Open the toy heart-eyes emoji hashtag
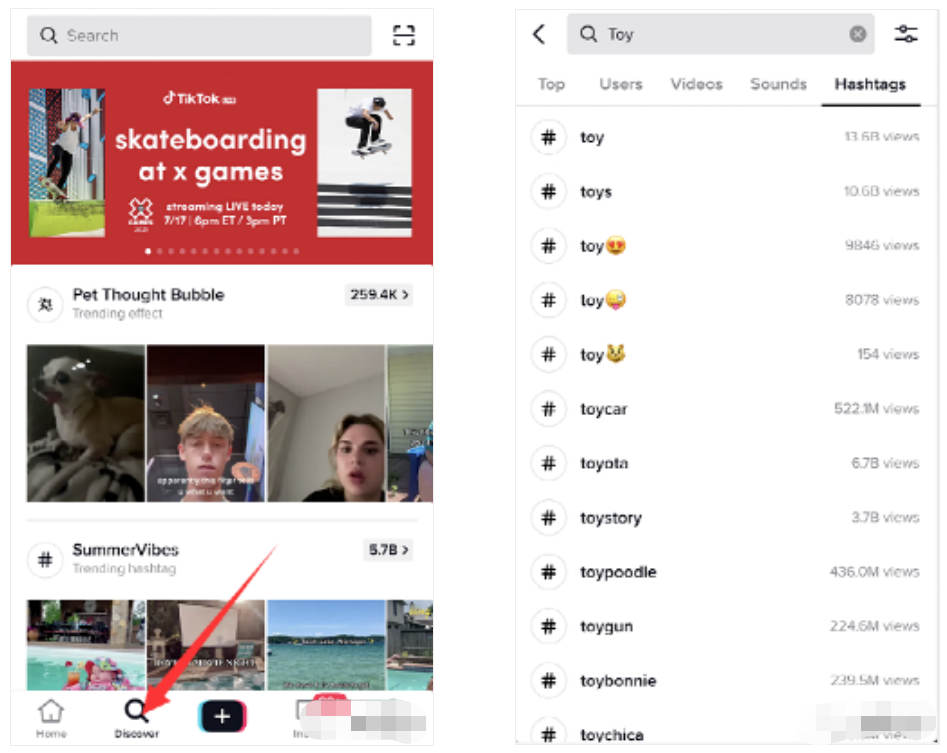The image size is (947, 753). 726,246
